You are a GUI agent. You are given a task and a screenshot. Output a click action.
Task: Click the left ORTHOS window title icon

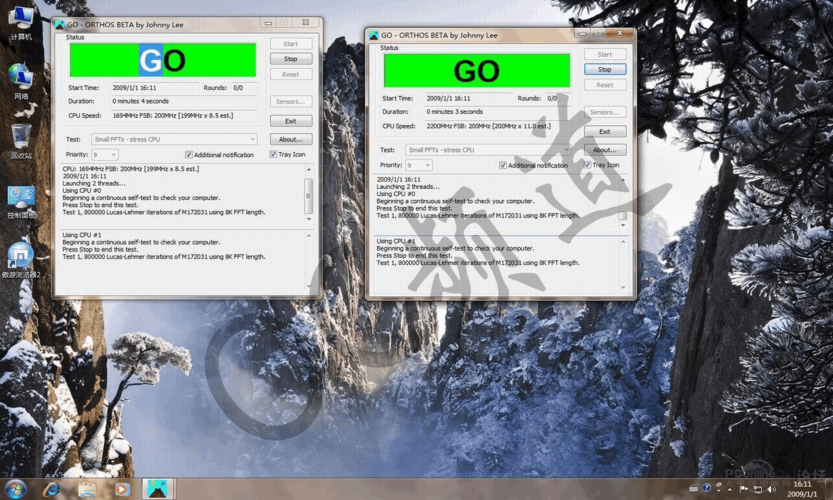coord(59,24)
